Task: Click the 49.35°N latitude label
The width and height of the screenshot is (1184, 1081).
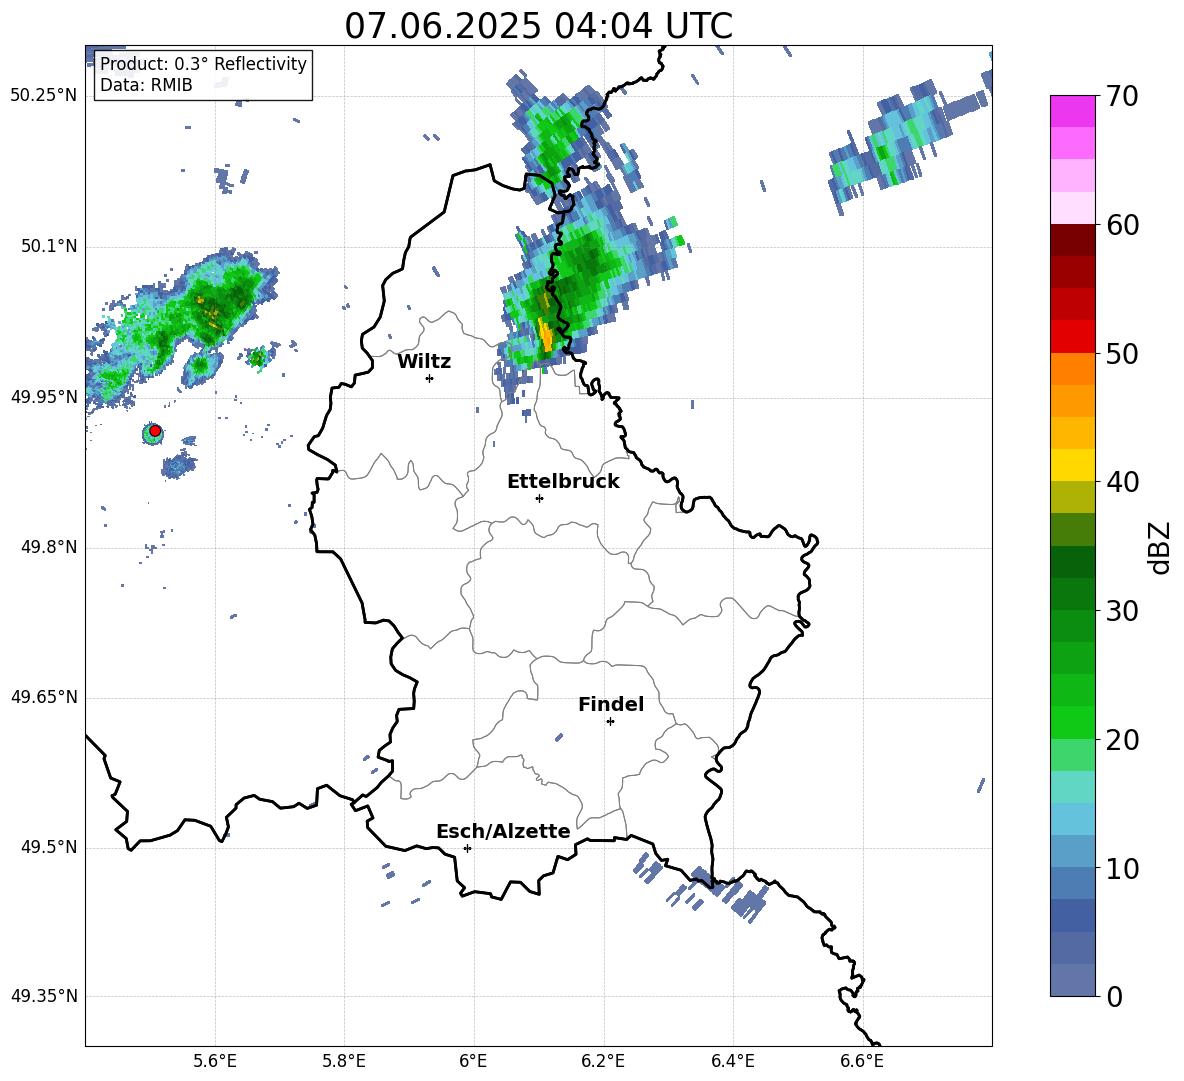Action: pos(44,996)
